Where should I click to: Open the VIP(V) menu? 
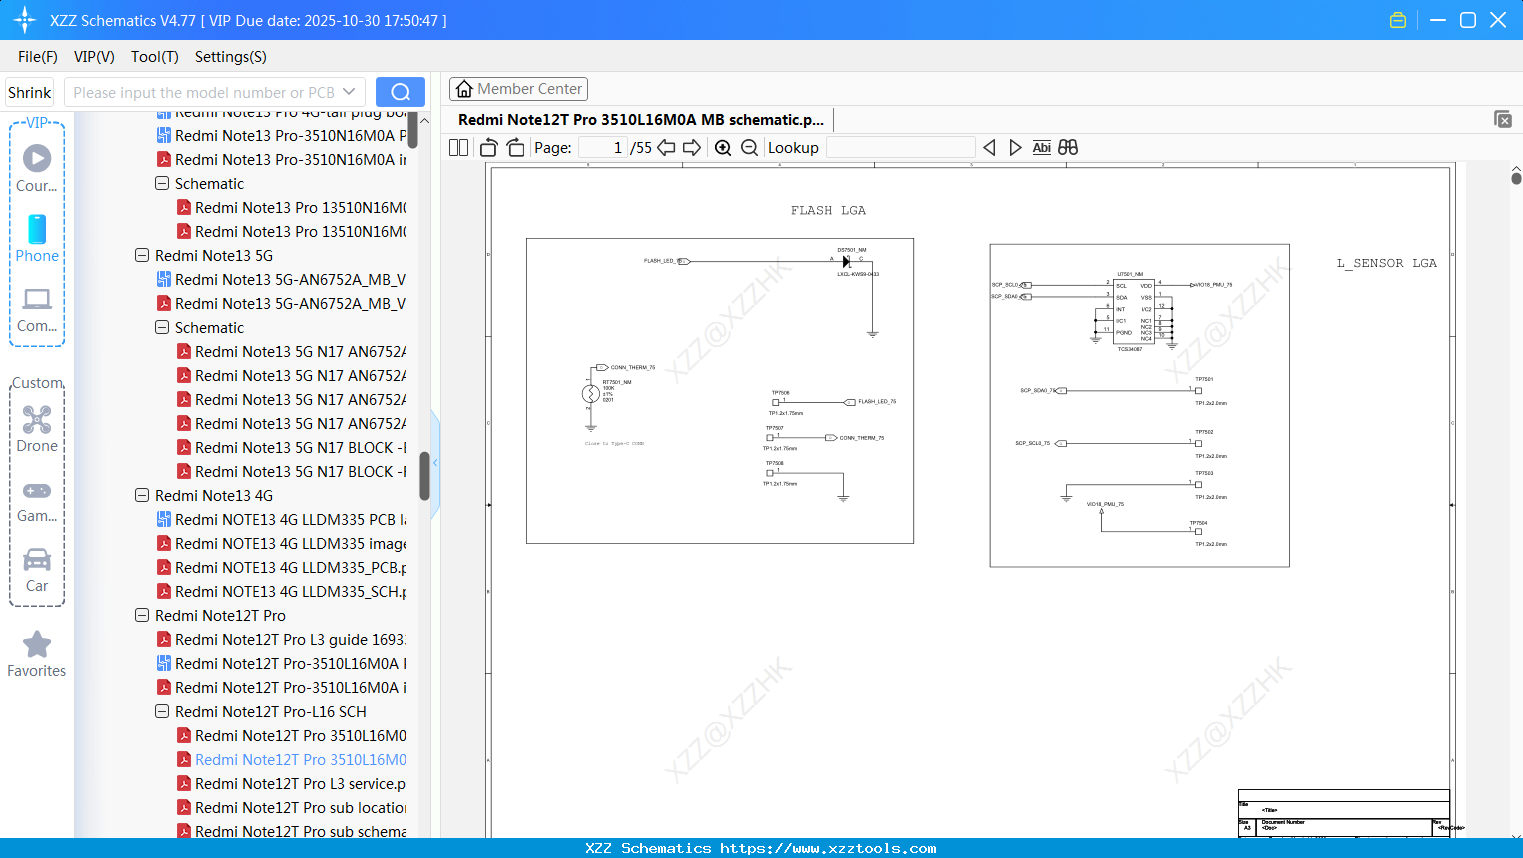pos(93,57)
